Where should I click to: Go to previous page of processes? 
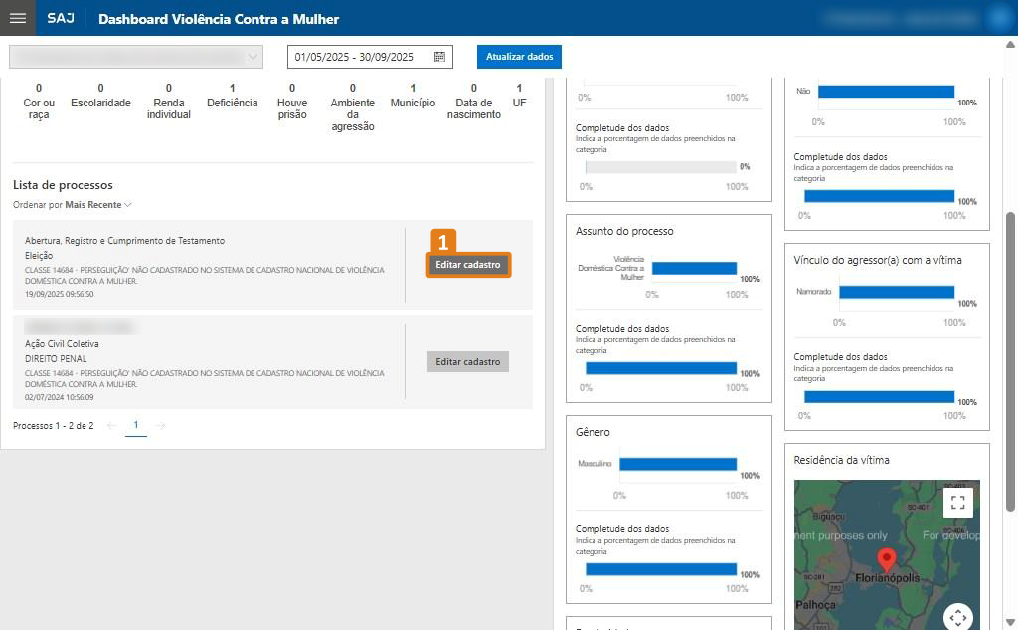[x=111, y=426]
